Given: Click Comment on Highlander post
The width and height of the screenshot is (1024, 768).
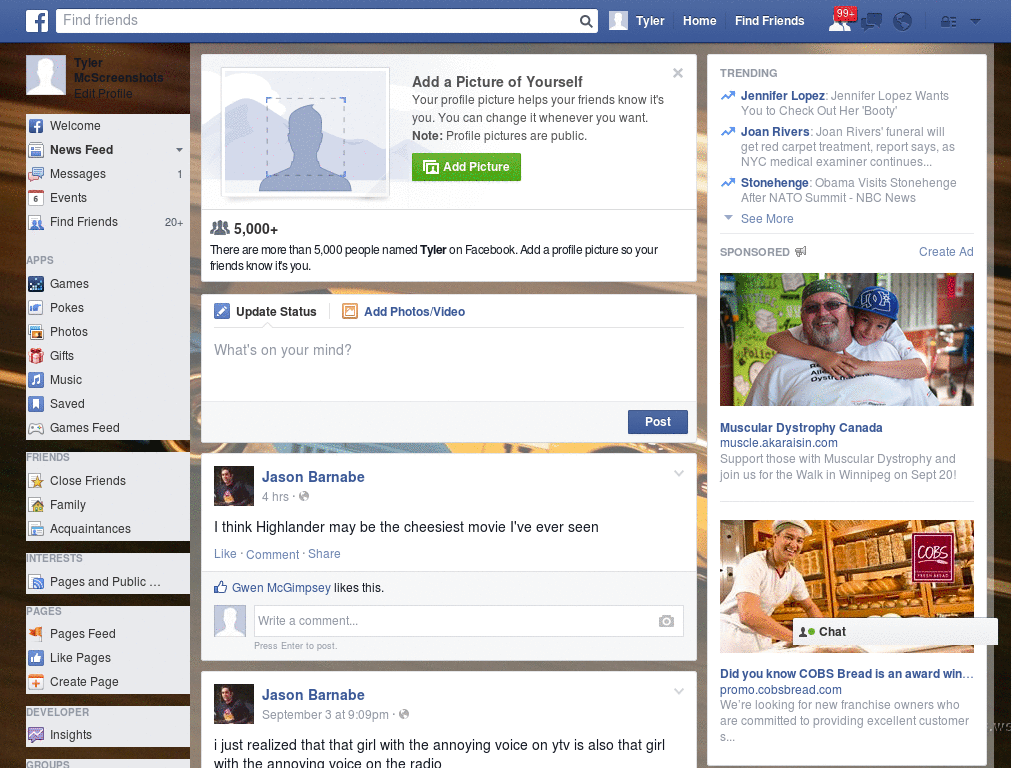Looking at the screenshot, I should click(x=272, y=554).
